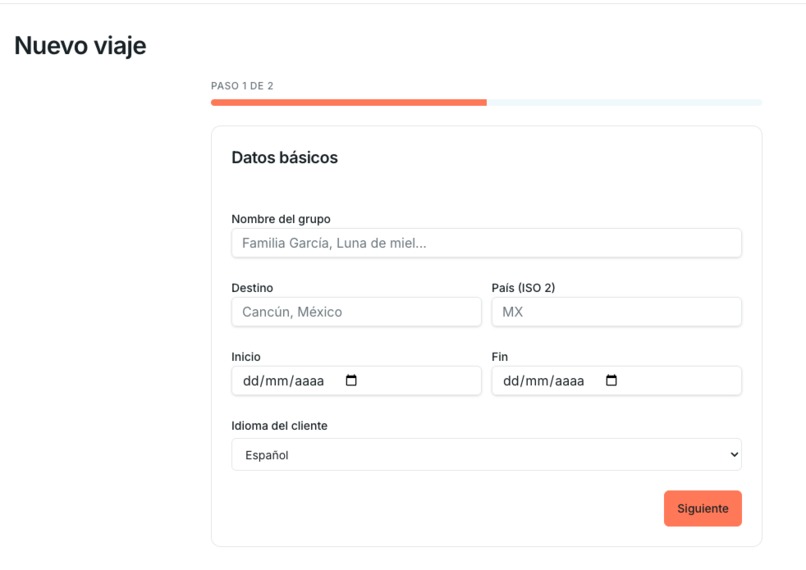Click the 'Inicio' label
The height and width of the screenshot is (570, 806).
pyautogui.click(x=246, y=357)
